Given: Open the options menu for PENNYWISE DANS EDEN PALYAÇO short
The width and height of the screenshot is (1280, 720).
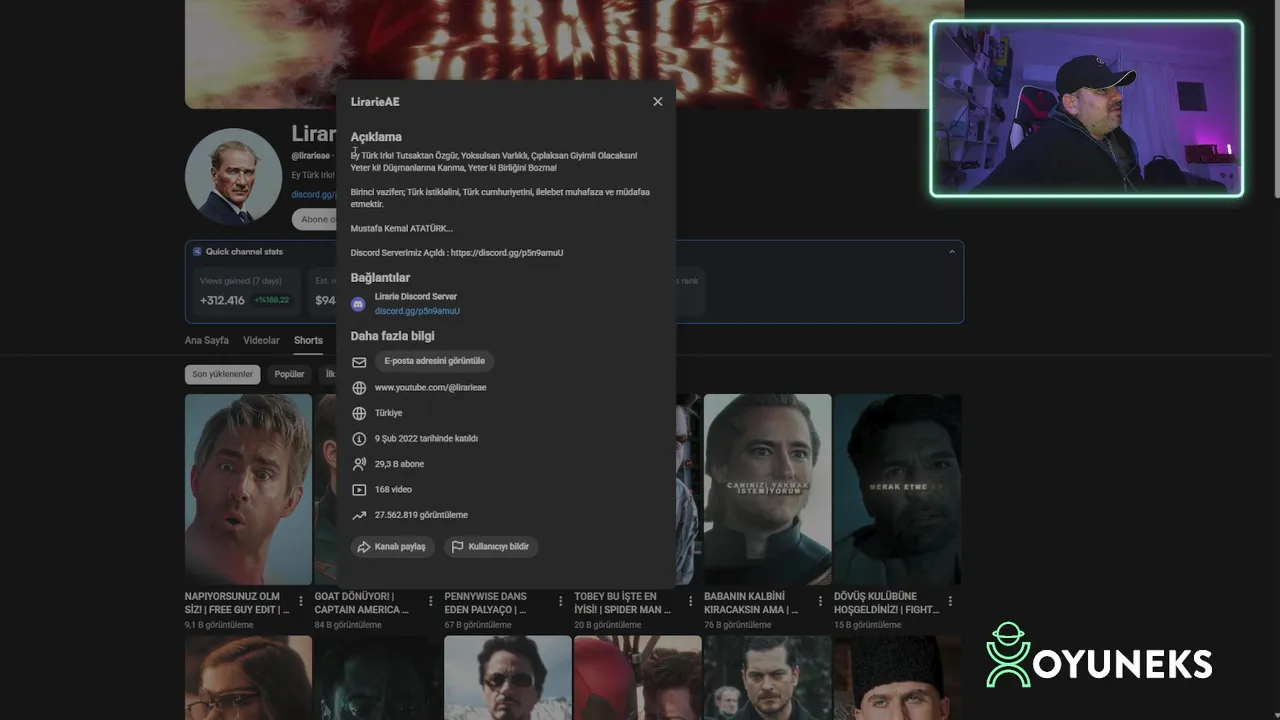Looking at the screenshot, I should (x=561, y=602).
